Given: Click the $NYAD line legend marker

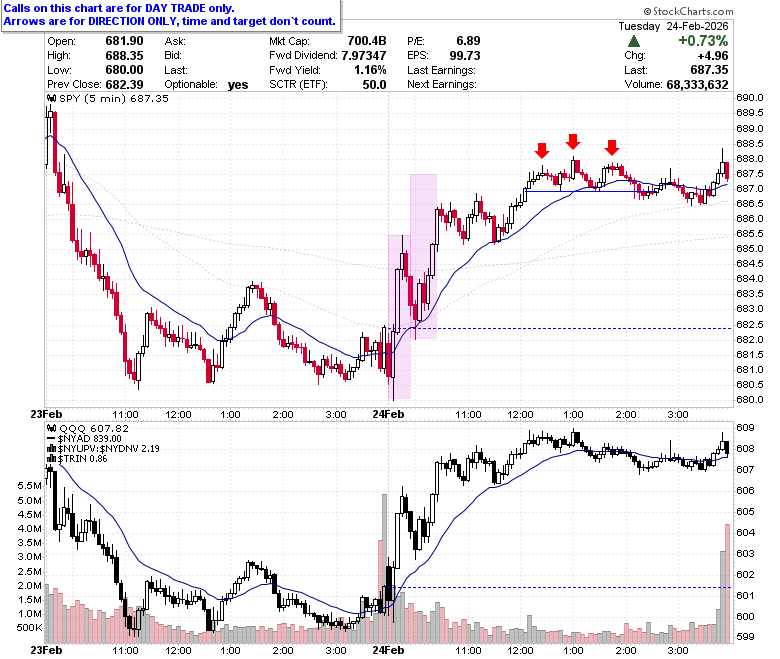Looking at the screenshot, I should [x=51, y=439].
